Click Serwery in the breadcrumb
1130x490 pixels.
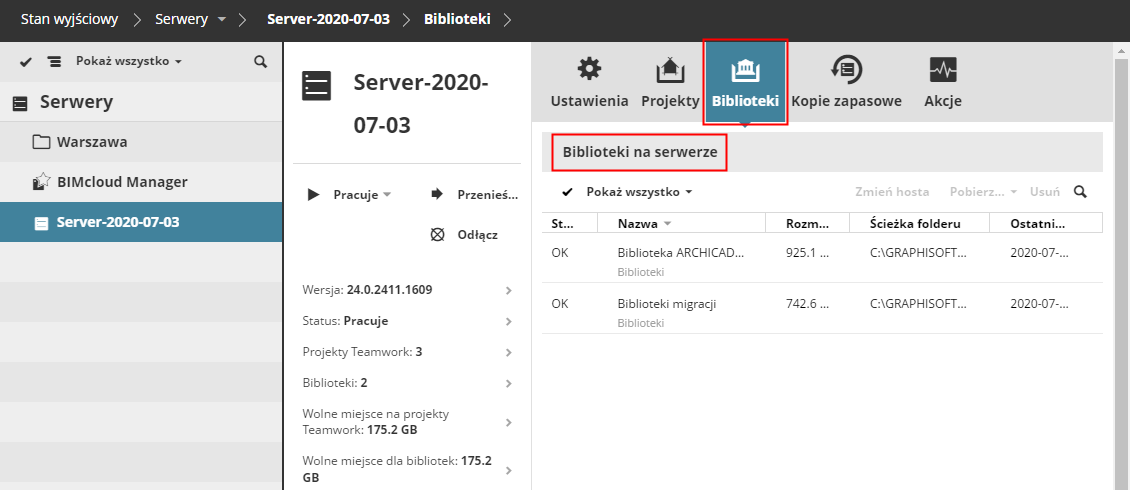click(182, 19)
